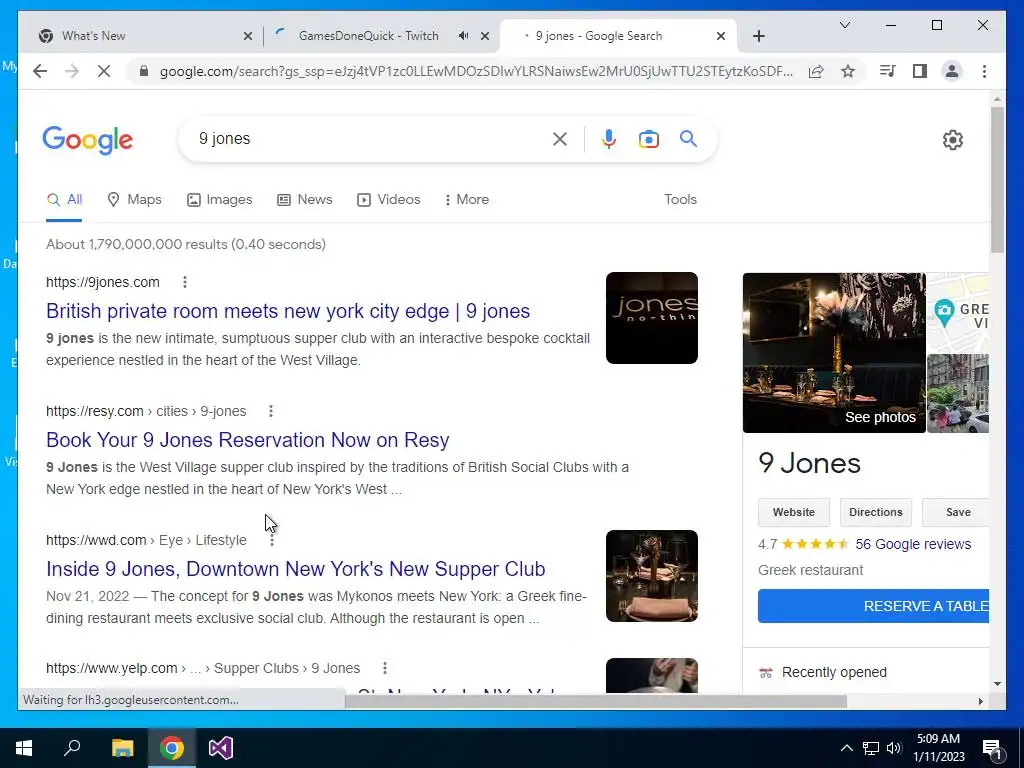Click inside the Google search box
Image resolution: width=1024 pixels, height=768 pixels.
click(372, 139)
